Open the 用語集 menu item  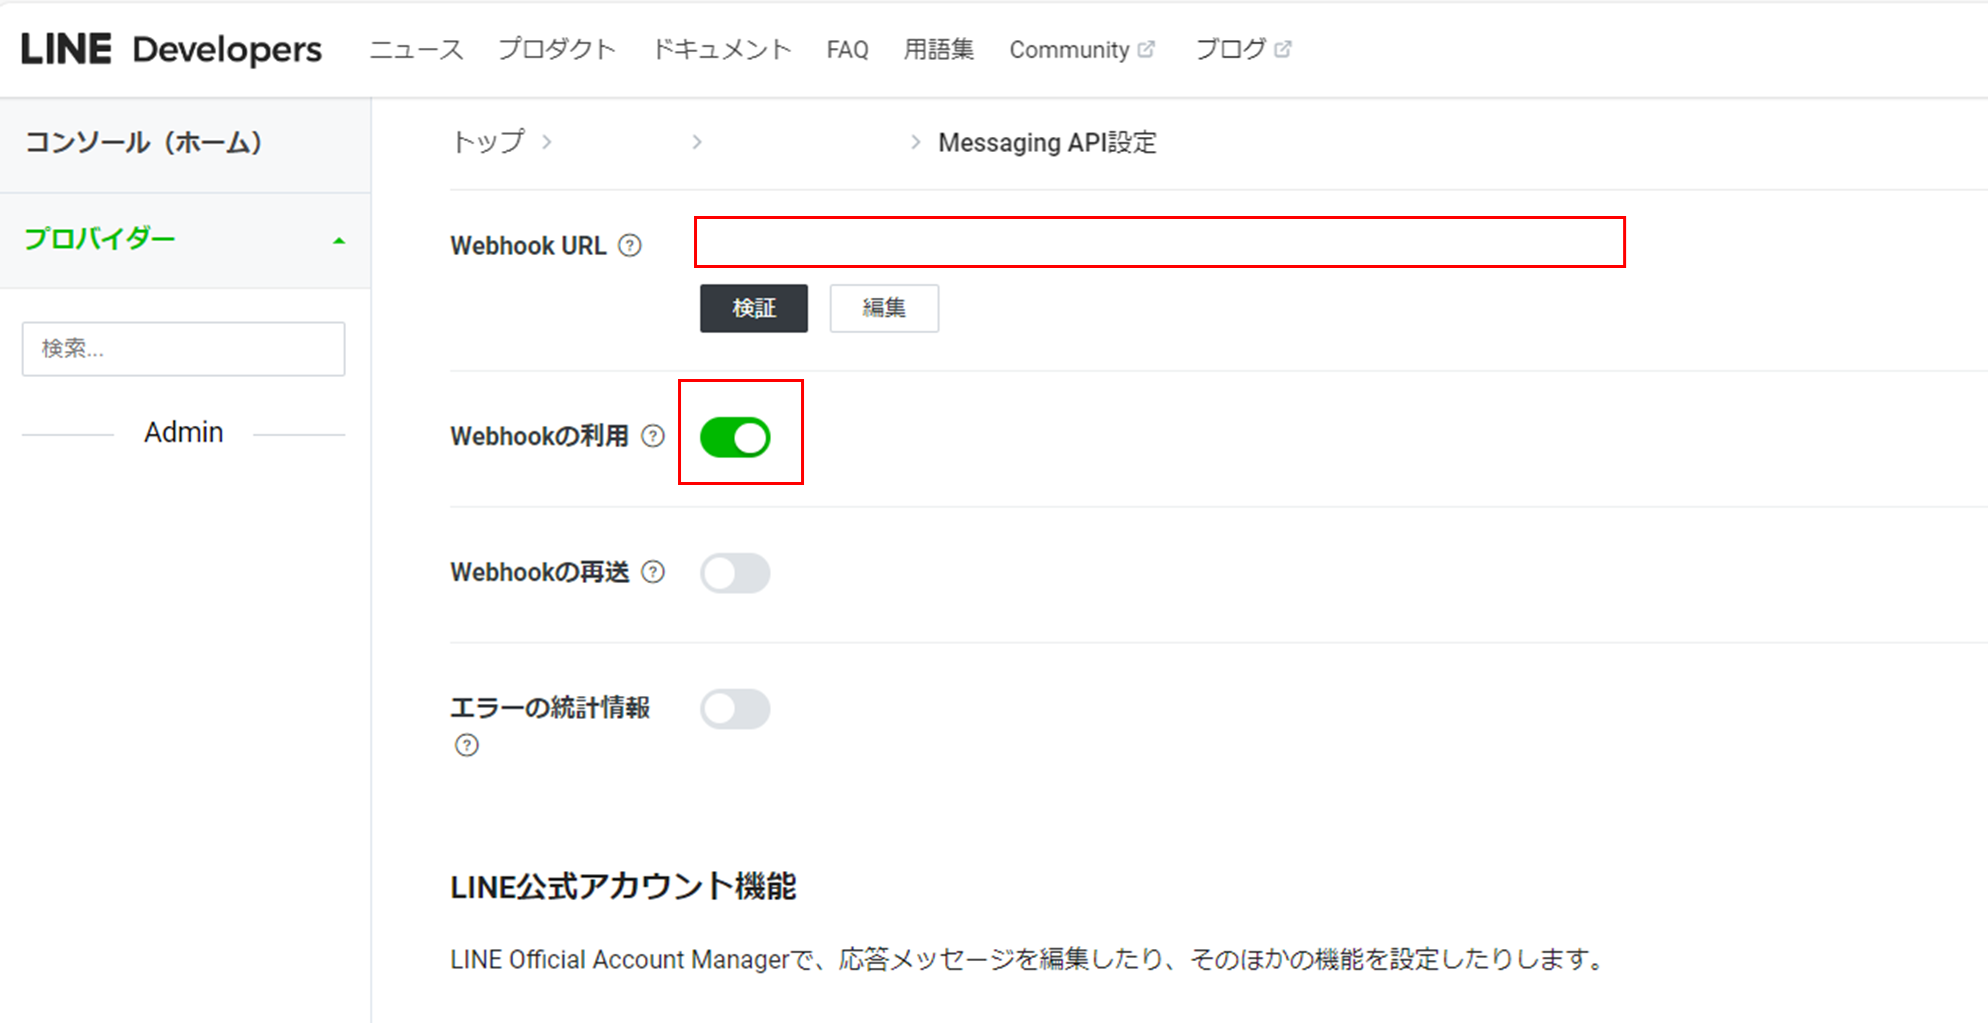click(938, 49)
